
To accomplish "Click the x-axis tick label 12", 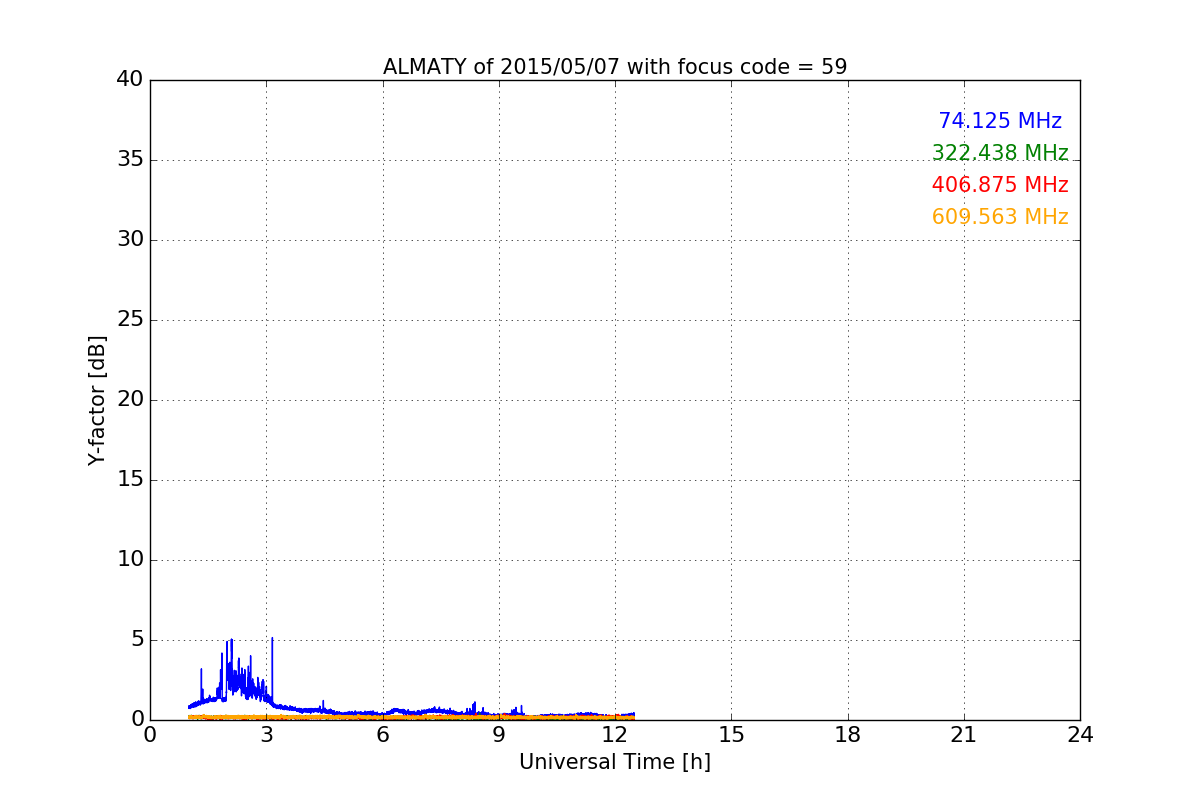I will tap(615, 735).
